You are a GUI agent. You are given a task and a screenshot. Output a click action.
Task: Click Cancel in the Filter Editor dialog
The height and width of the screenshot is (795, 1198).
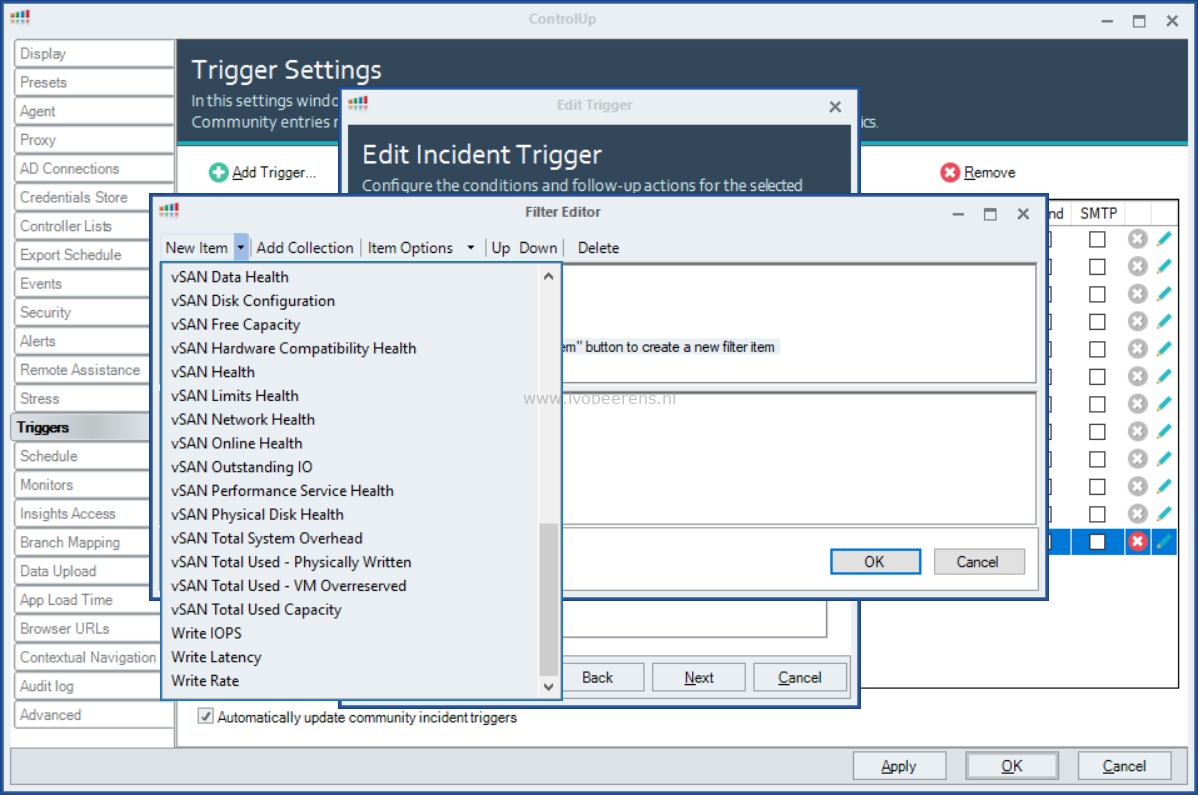tap(978, 561)
